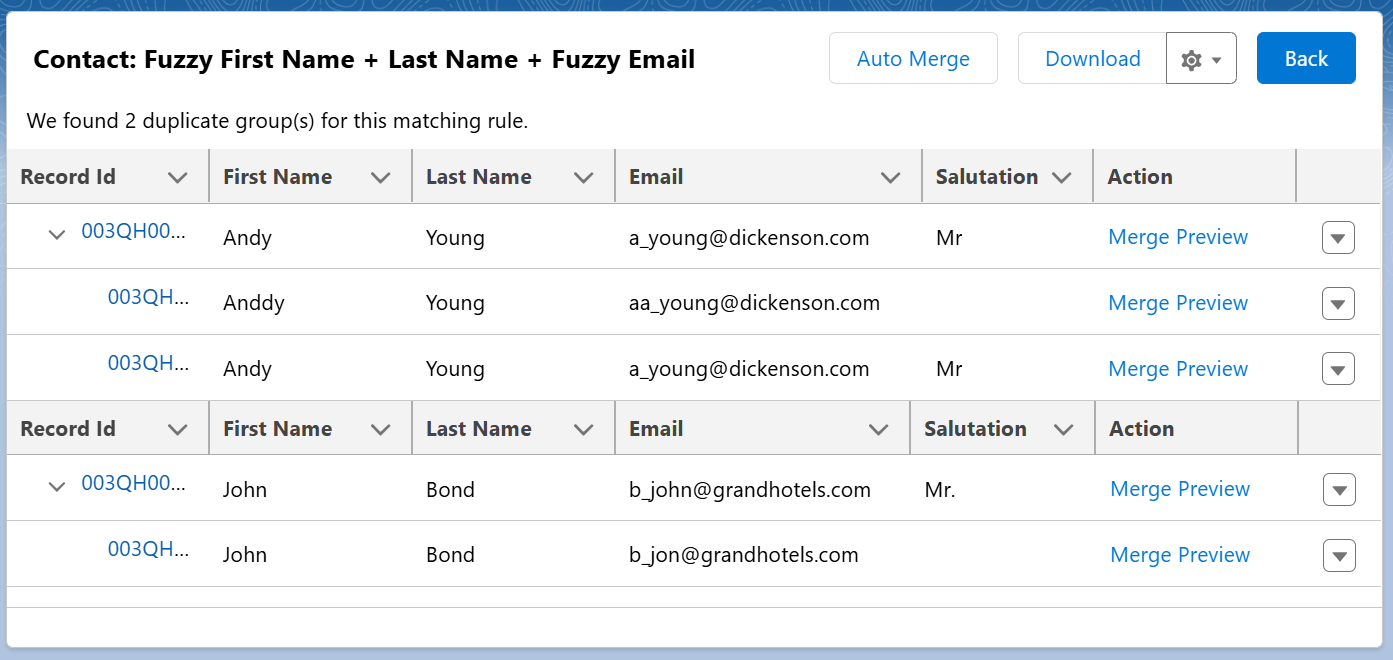The image size is (1393, 660).
Task: Click the Download button
Action: [x=1092, y=59]
